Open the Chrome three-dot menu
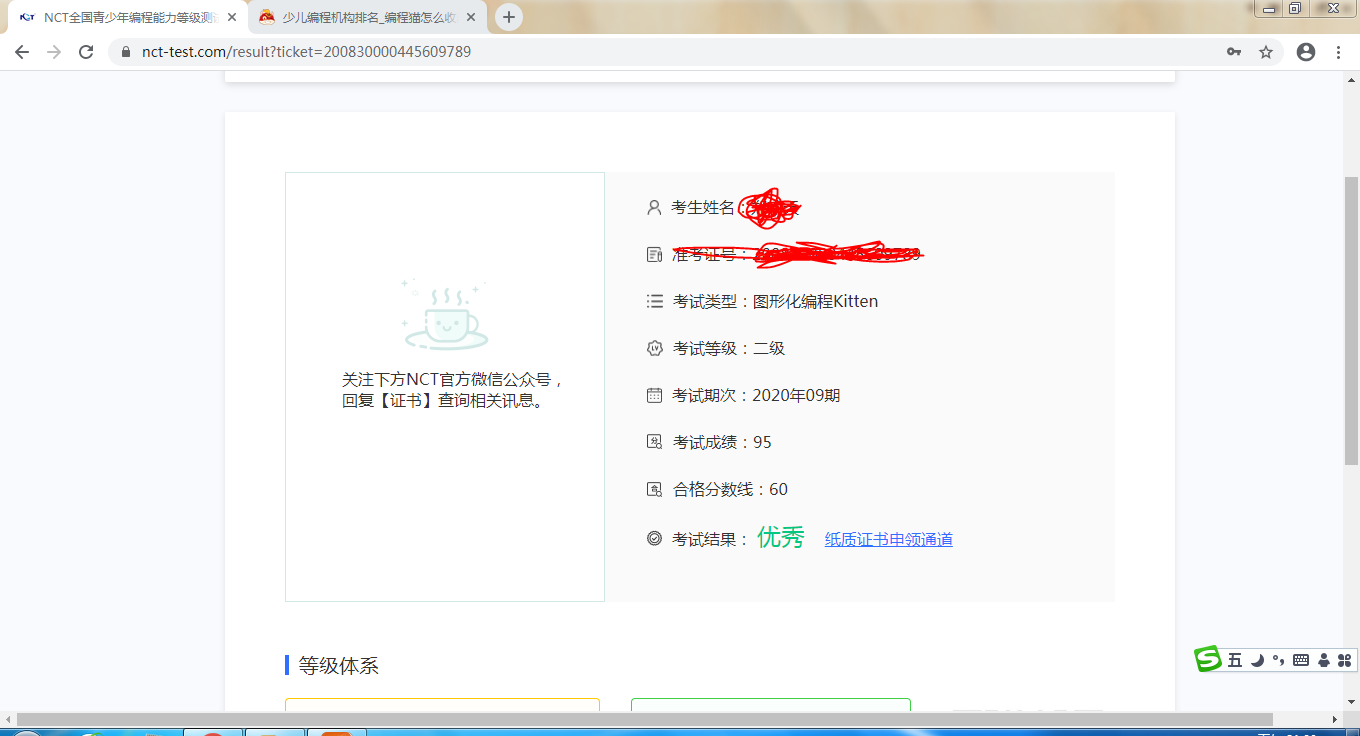1360x736 pixels. 1339,52
